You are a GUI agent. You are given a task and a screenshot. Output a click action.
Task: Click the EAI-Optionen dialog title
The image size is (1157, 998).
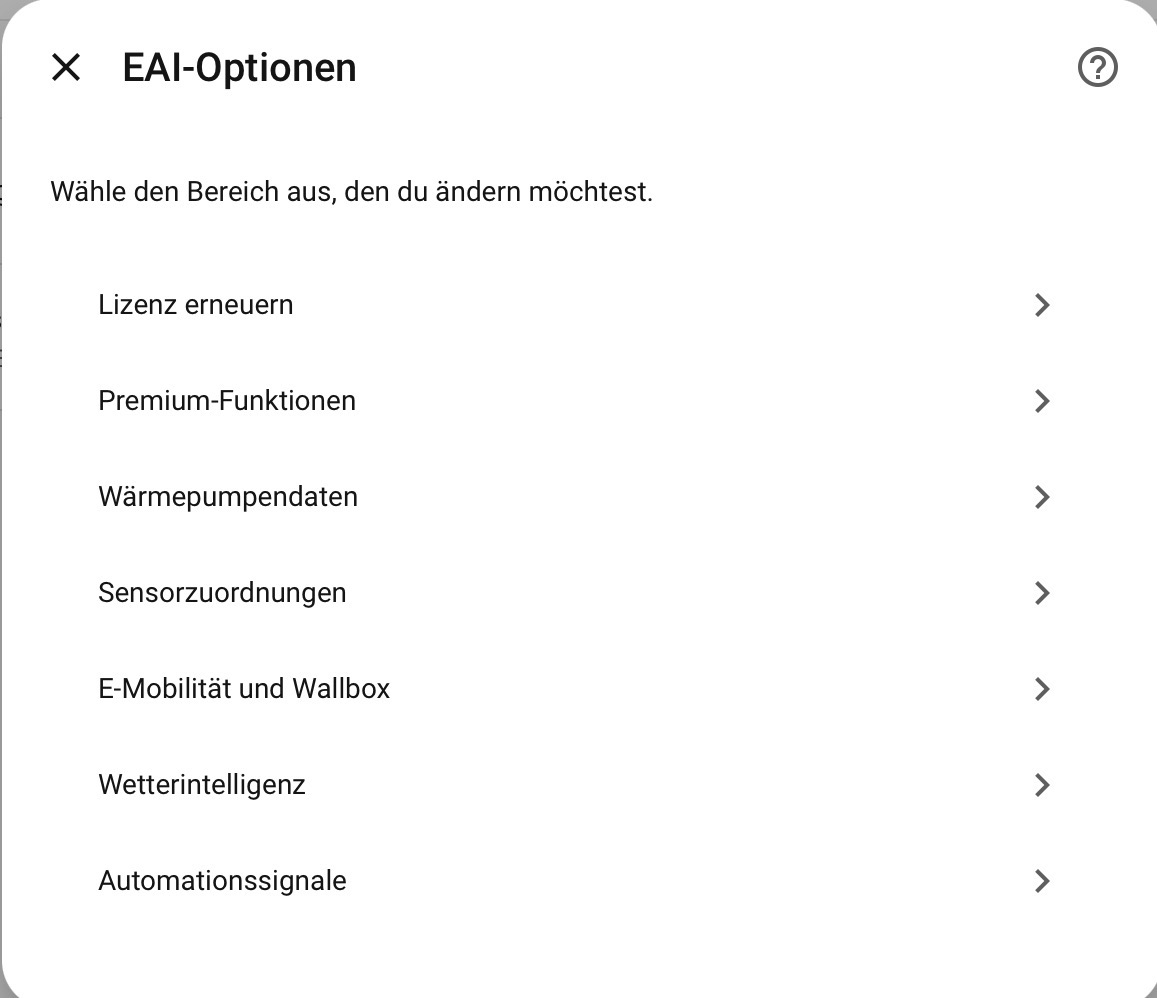tap(239, 68)
